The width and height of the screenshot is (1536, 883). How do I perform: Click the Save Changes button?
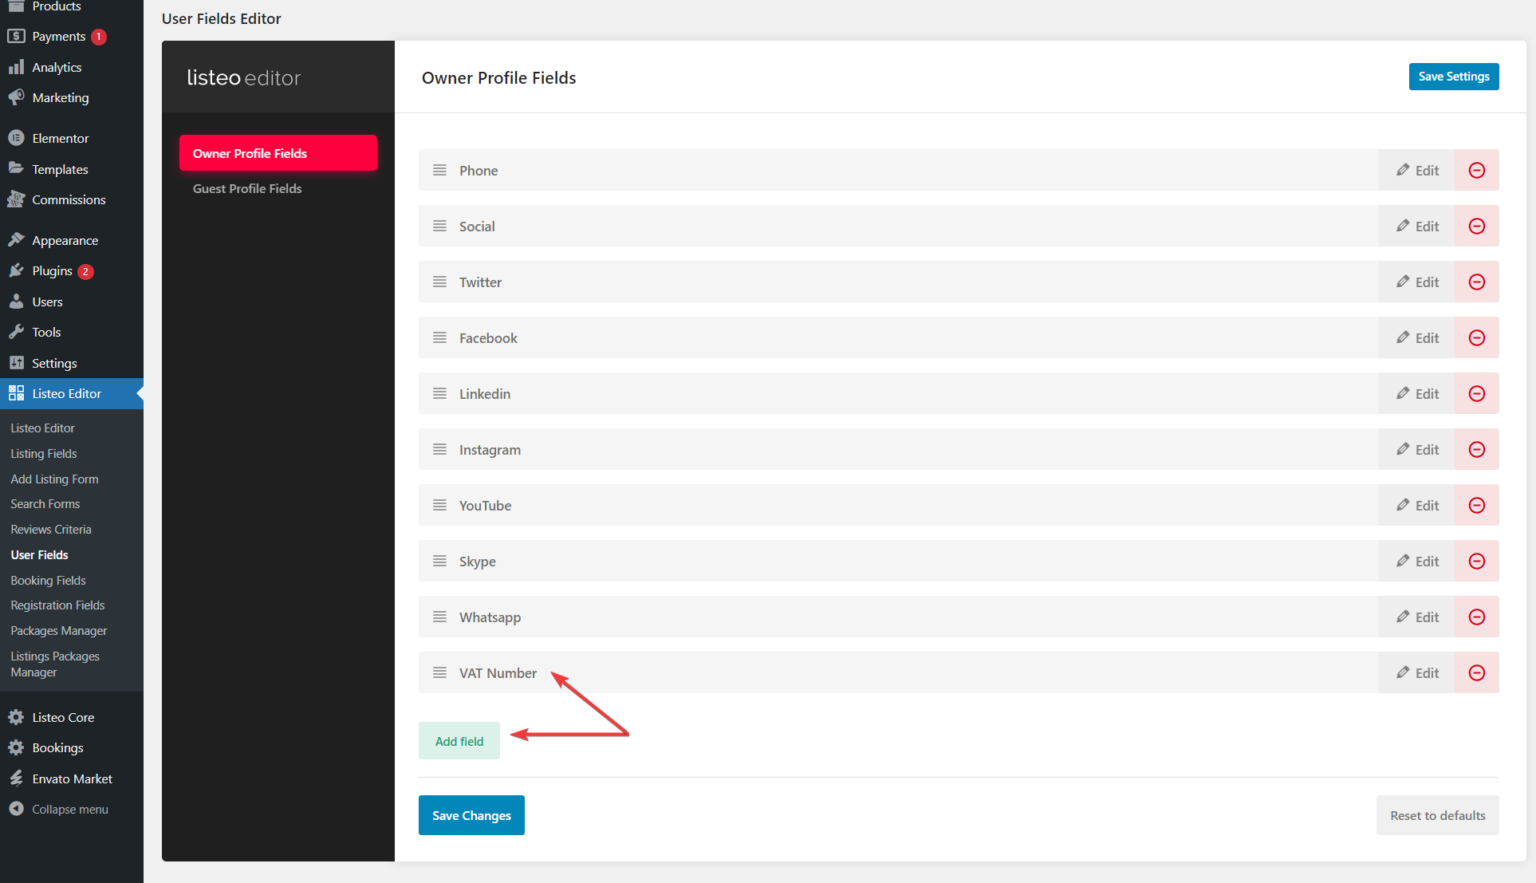[471, 815]
